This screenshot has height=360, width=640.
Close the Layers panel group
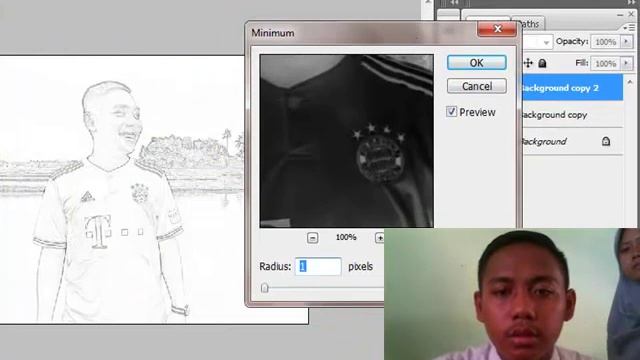point(631,14)
